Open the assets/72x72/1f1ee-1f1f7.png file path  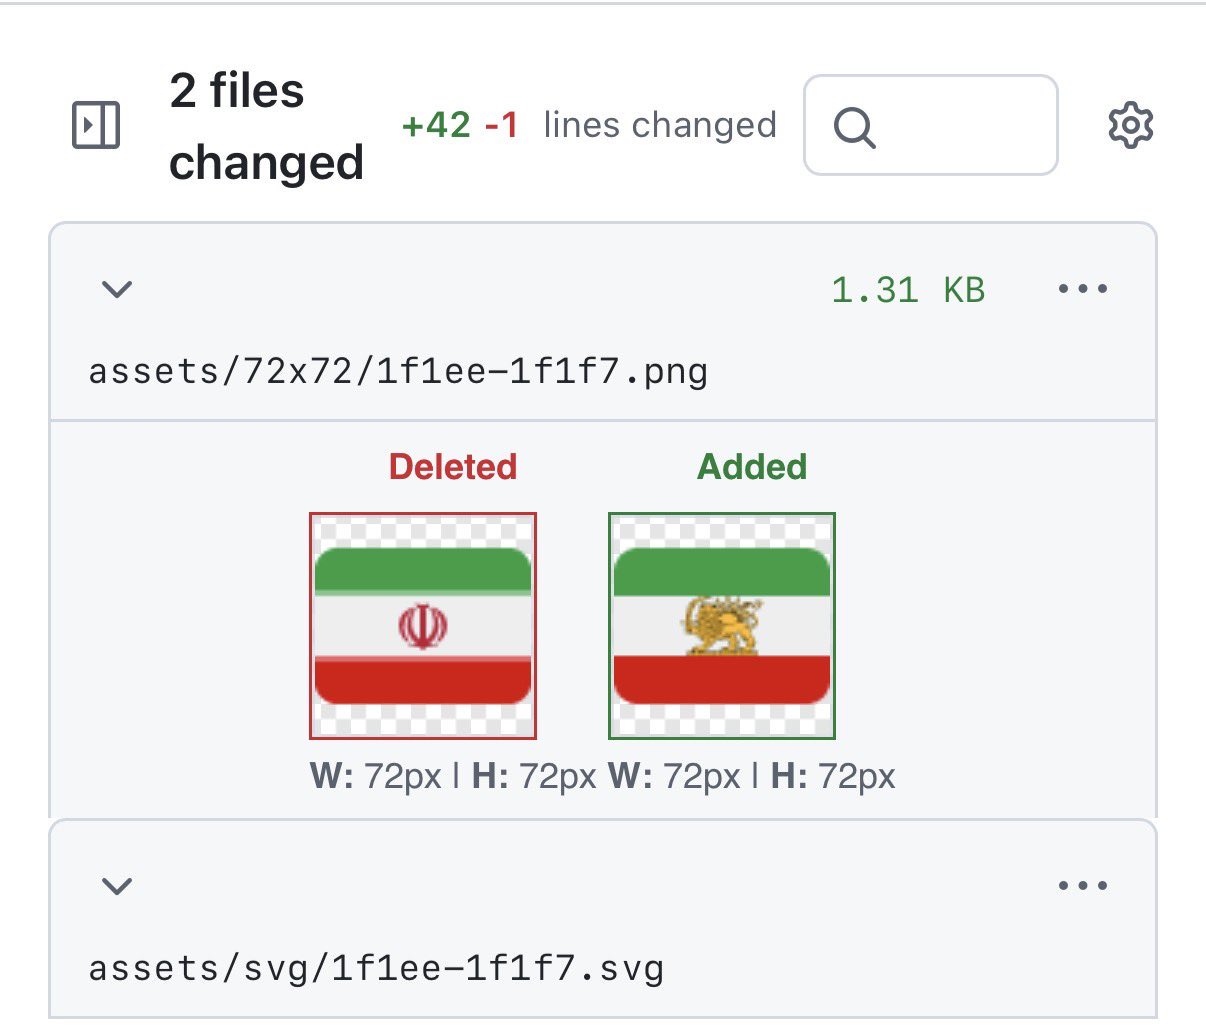coord(398,372)
